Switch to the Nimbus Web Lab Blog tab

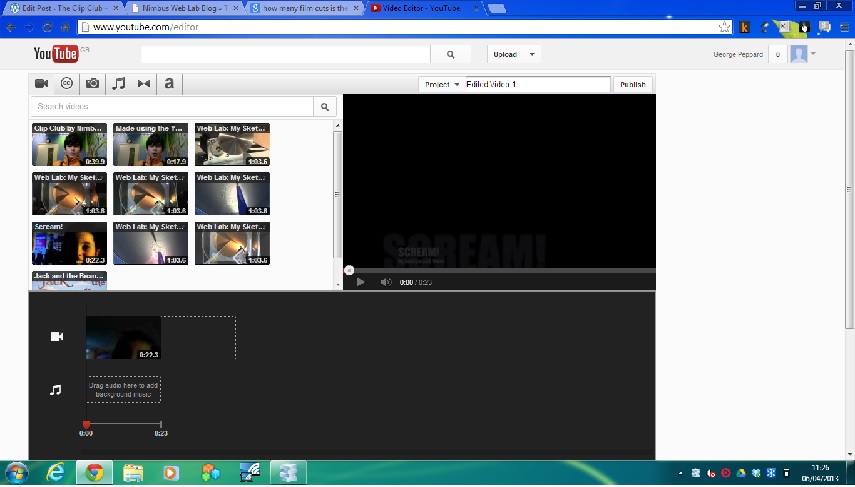tap(187, 7)
